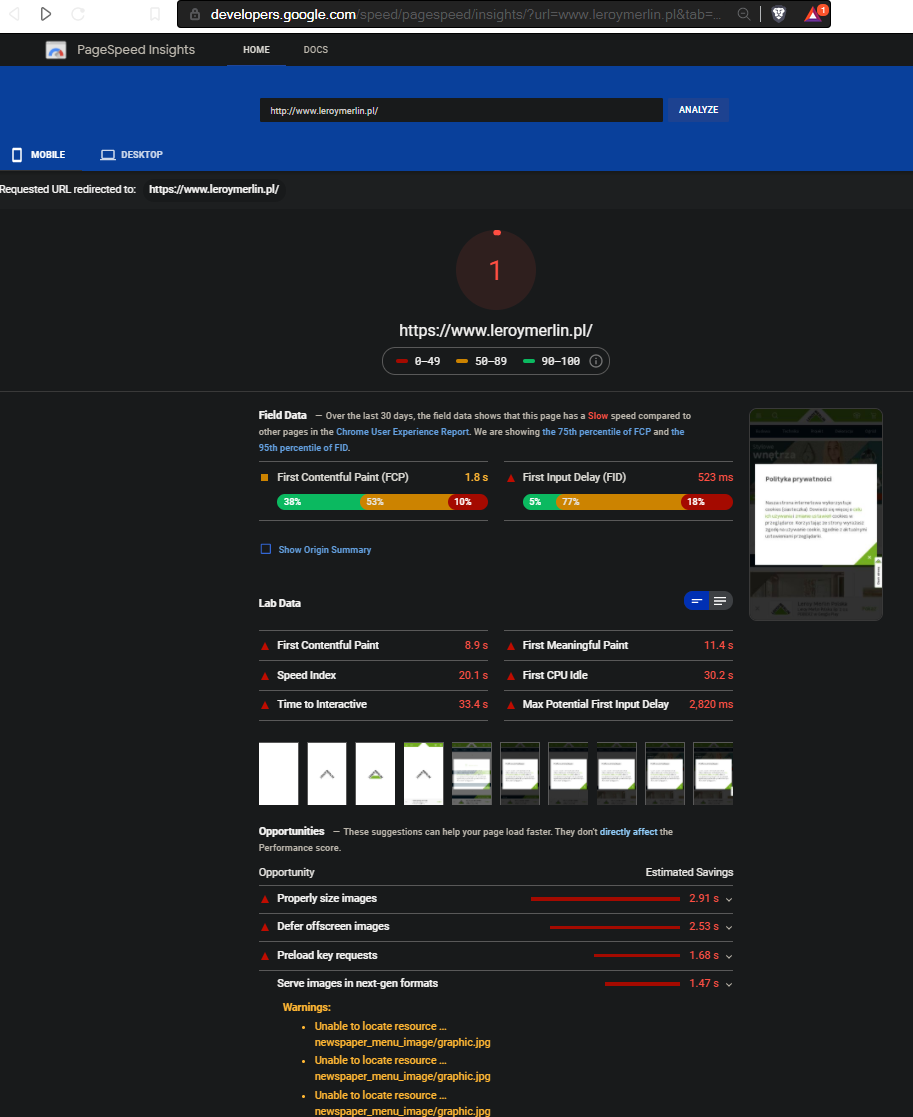Click the performance score gauge showing 1
The width and height of the screenshot is (913, 1117).
tap(495, 270)
